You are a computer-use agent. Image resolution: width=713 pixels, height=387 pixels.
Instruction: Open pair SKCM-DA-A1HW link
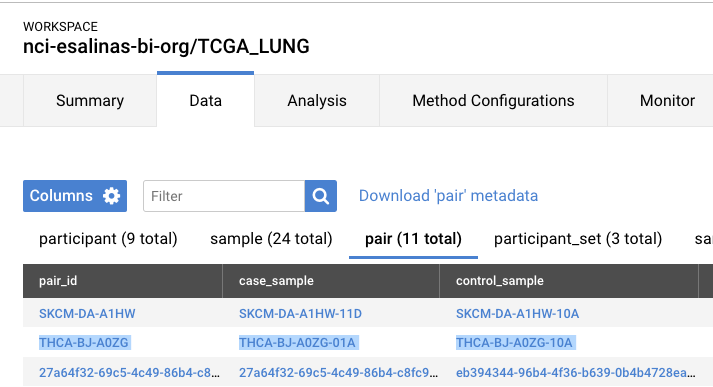point(87,314)
